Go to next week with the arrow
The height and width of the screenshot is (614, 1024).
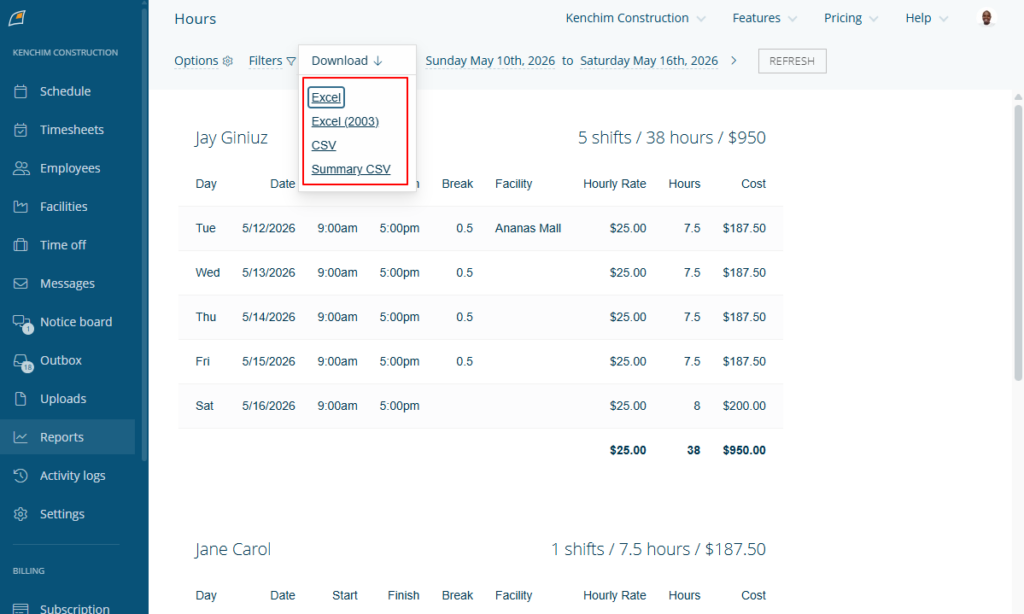(734, 61)
